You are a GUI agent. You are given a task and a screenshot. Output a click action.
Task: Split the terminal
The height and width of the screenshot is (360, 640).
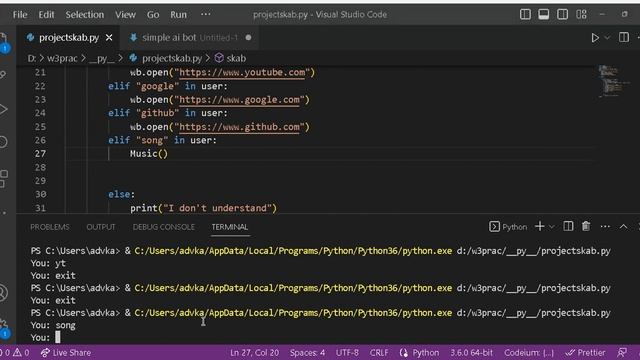[568, 226]
